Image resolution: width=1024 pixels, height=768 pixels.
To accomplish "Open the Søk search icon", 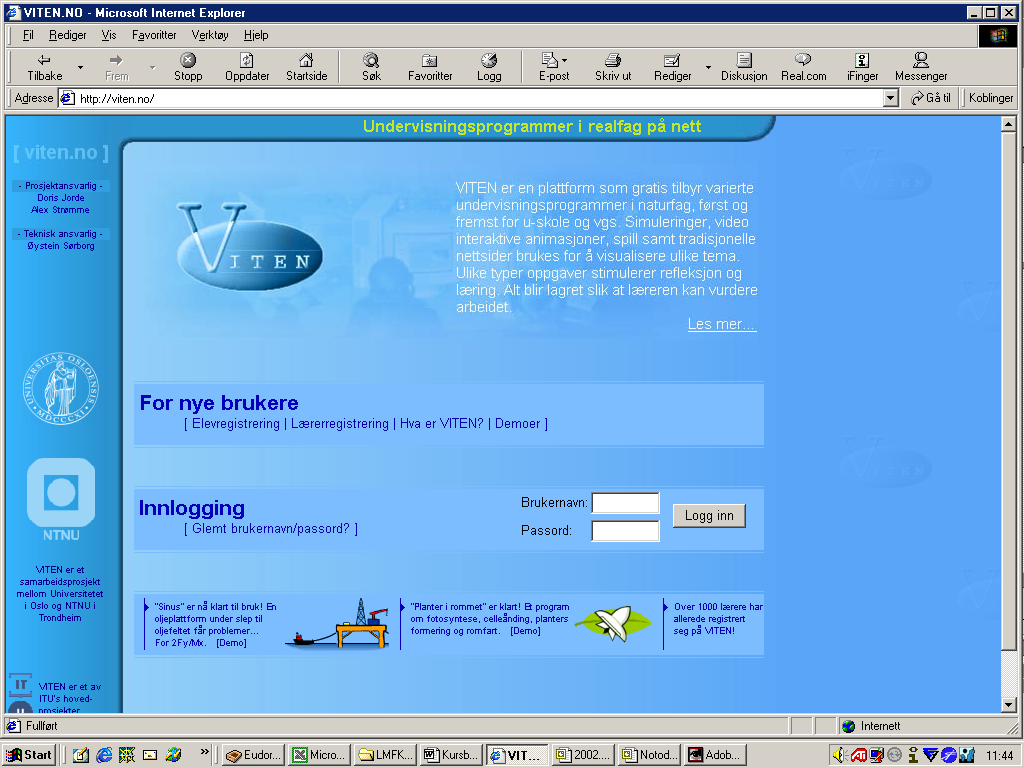I will 371,67.
